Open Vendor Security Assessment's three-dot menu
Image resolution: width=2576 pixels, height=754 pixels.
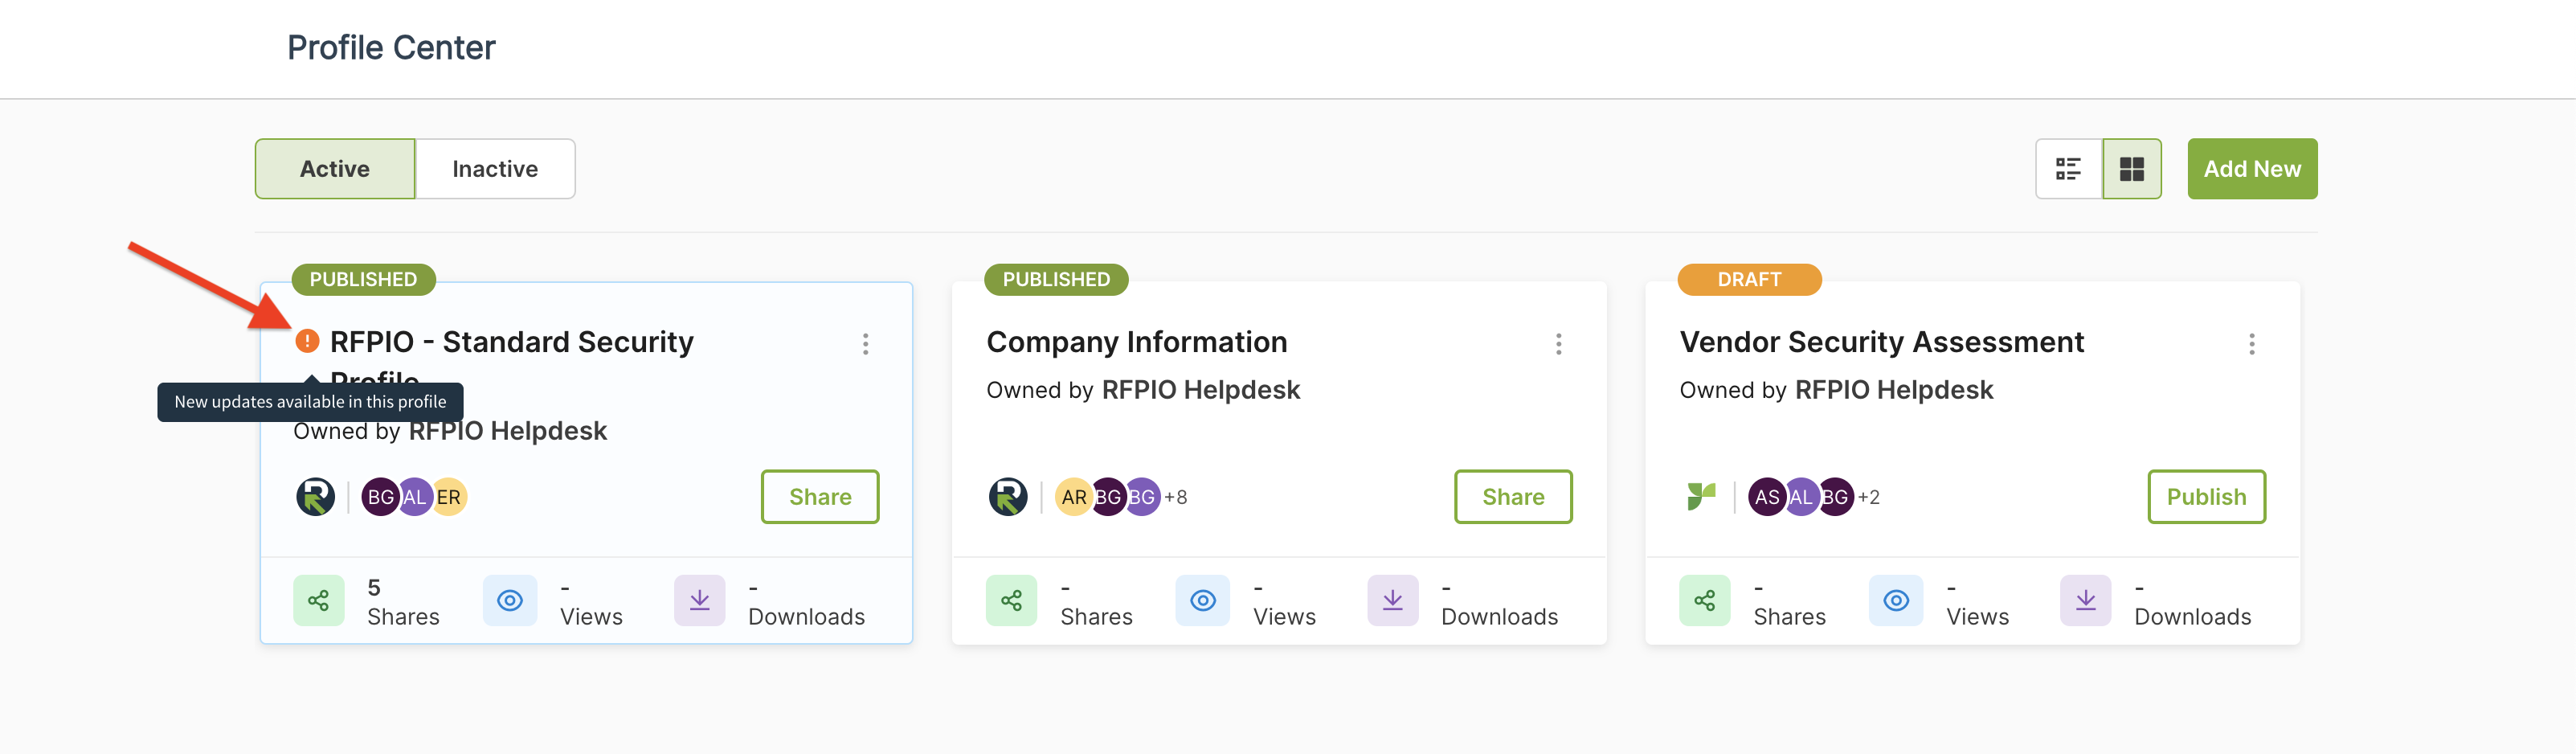pos(2251,344)
